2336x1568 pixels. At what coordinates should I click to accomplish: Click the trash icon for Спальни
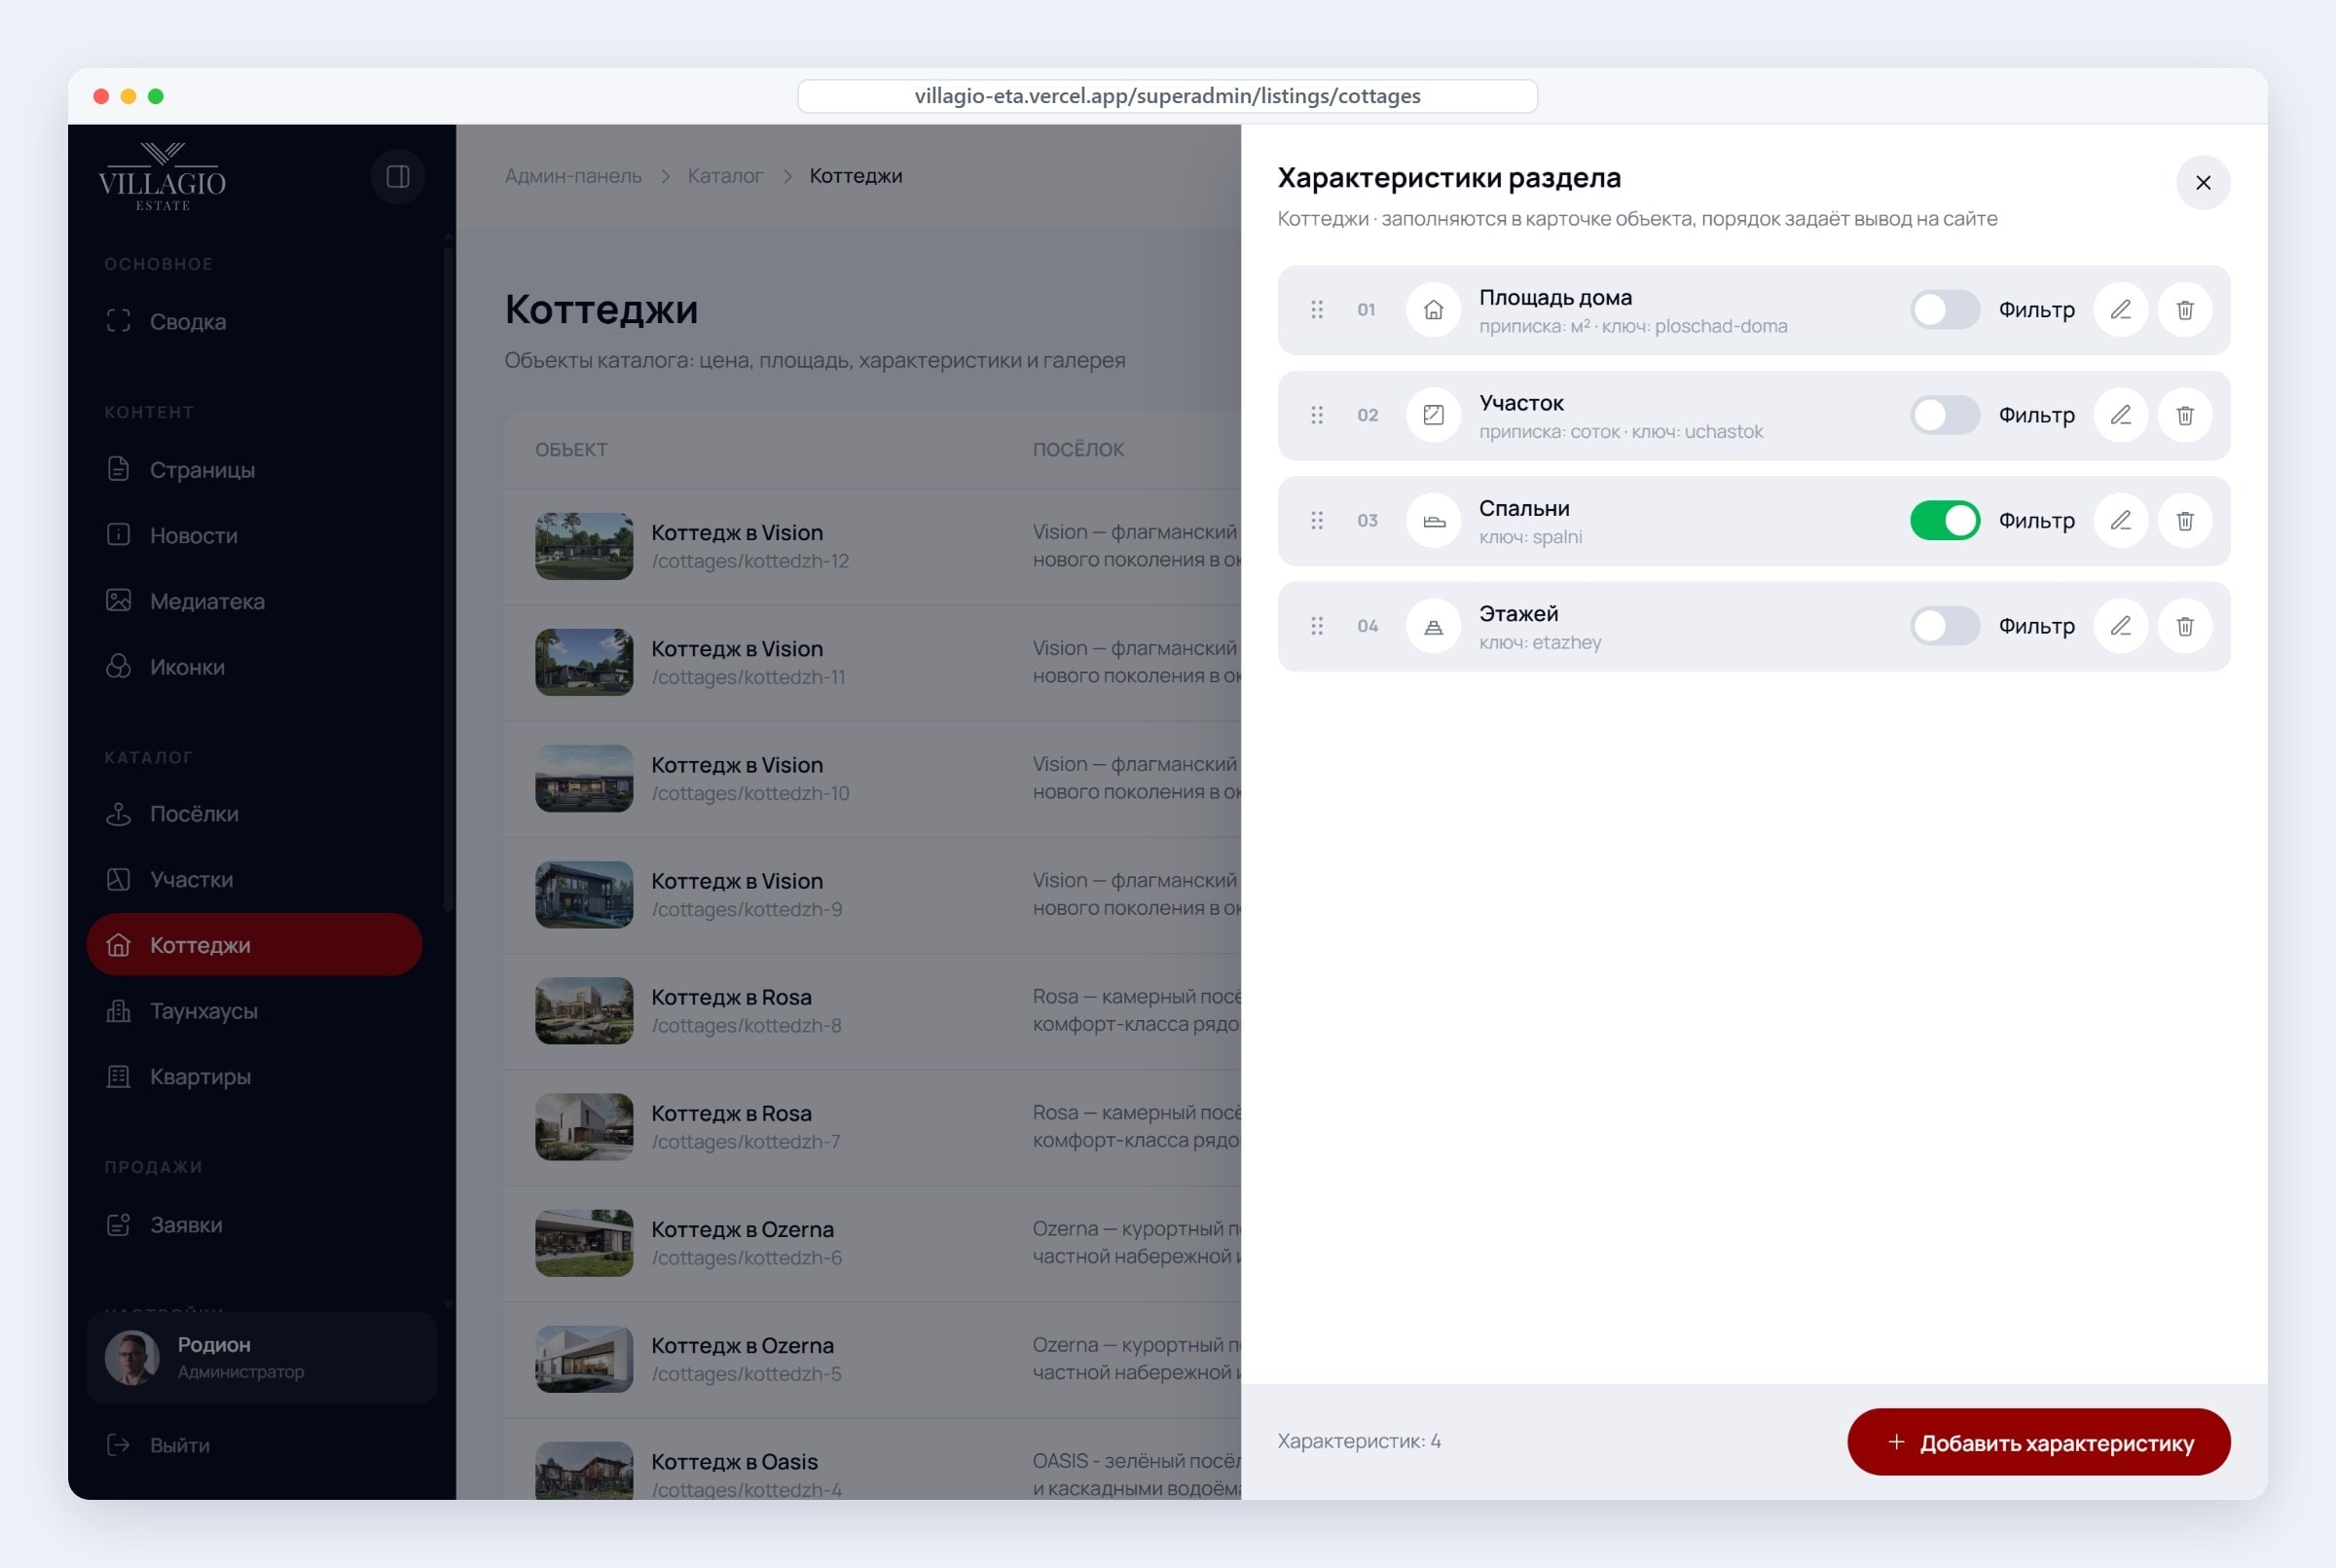[2185, 521]
